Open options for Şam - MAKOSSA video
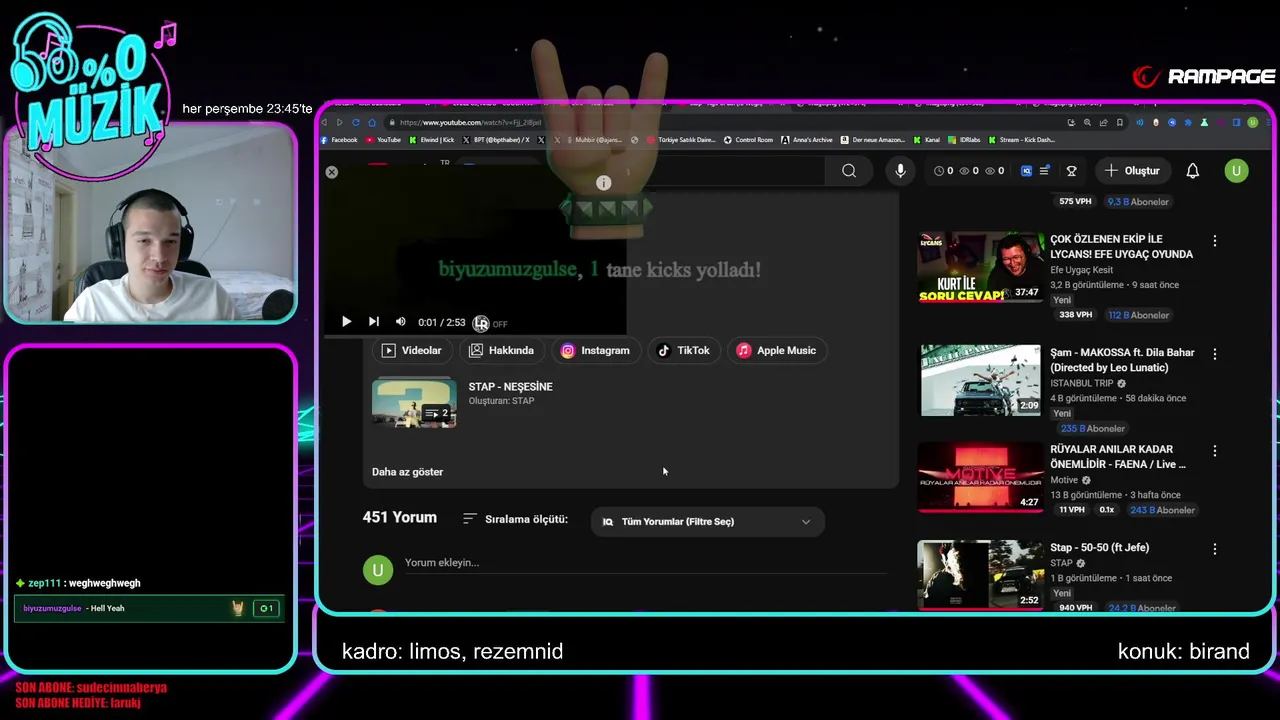 pyautogui.click(x=1215, y=354)
